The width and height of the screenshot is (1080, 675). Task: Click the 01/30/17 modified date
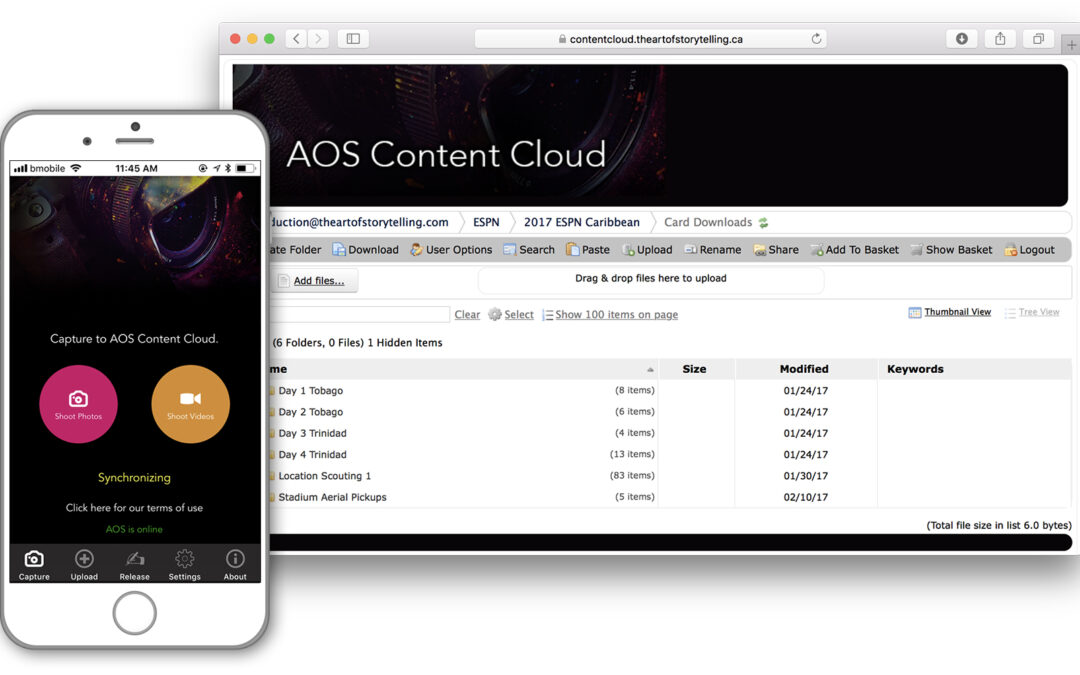[x=806, y=476]
